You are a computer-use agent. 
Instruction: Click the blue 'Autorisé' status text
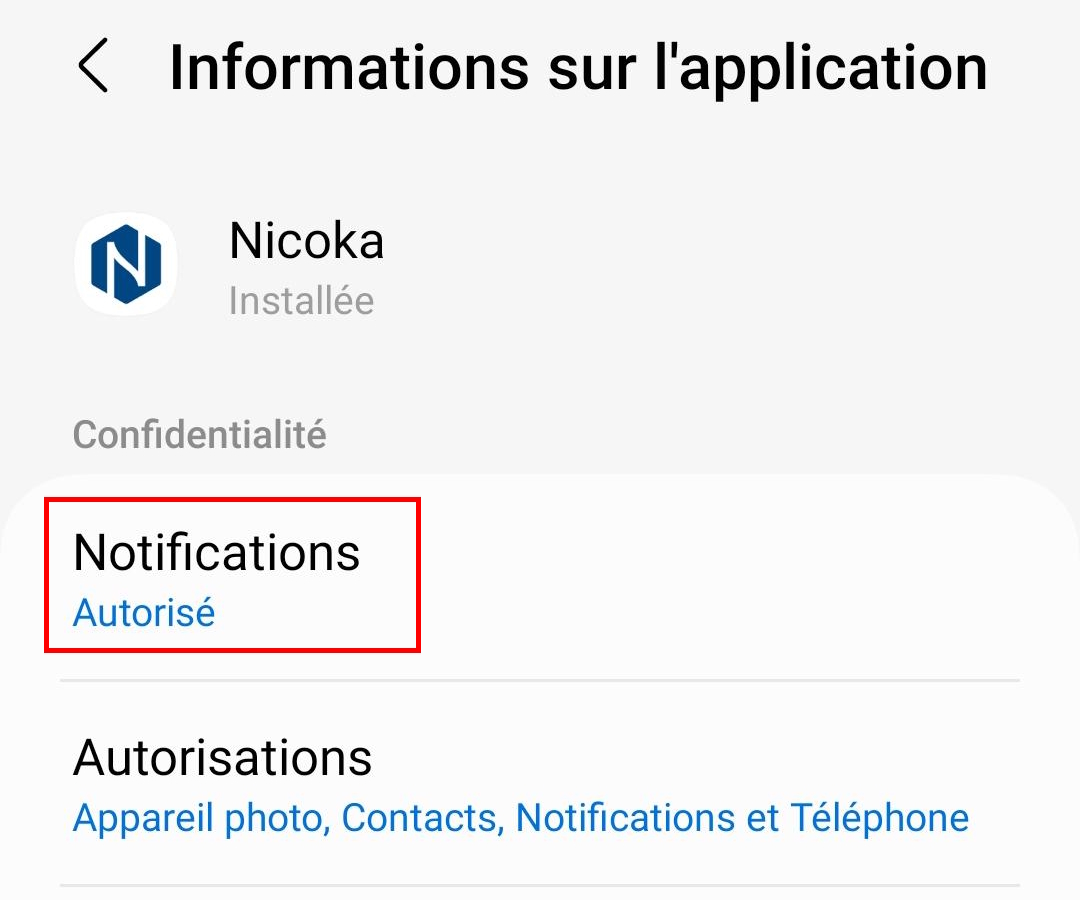pyautogui.click(x=144, y=612)
